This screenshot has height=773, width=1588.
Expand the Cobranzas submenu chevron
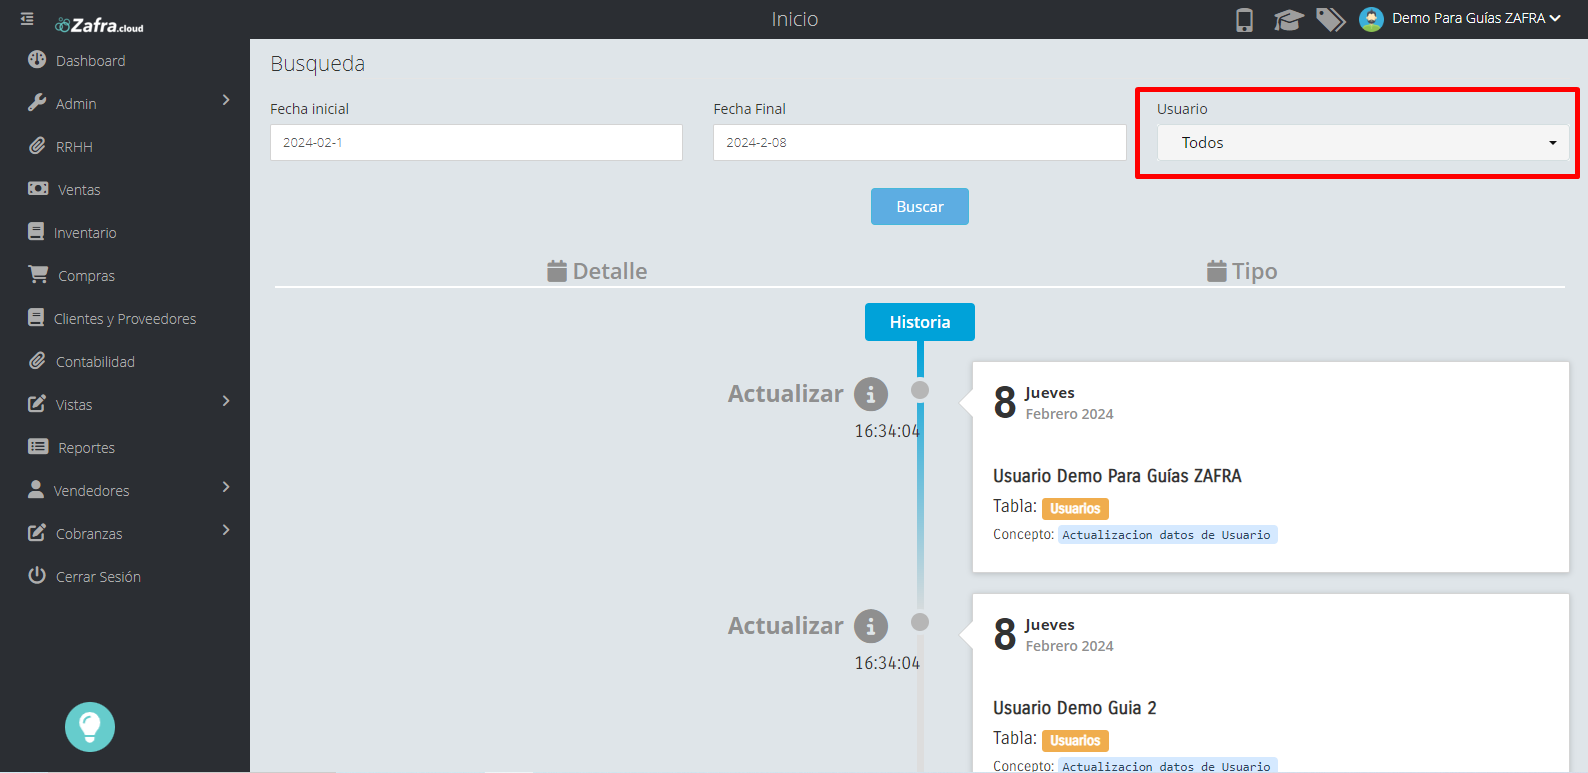tap(226, 530)
